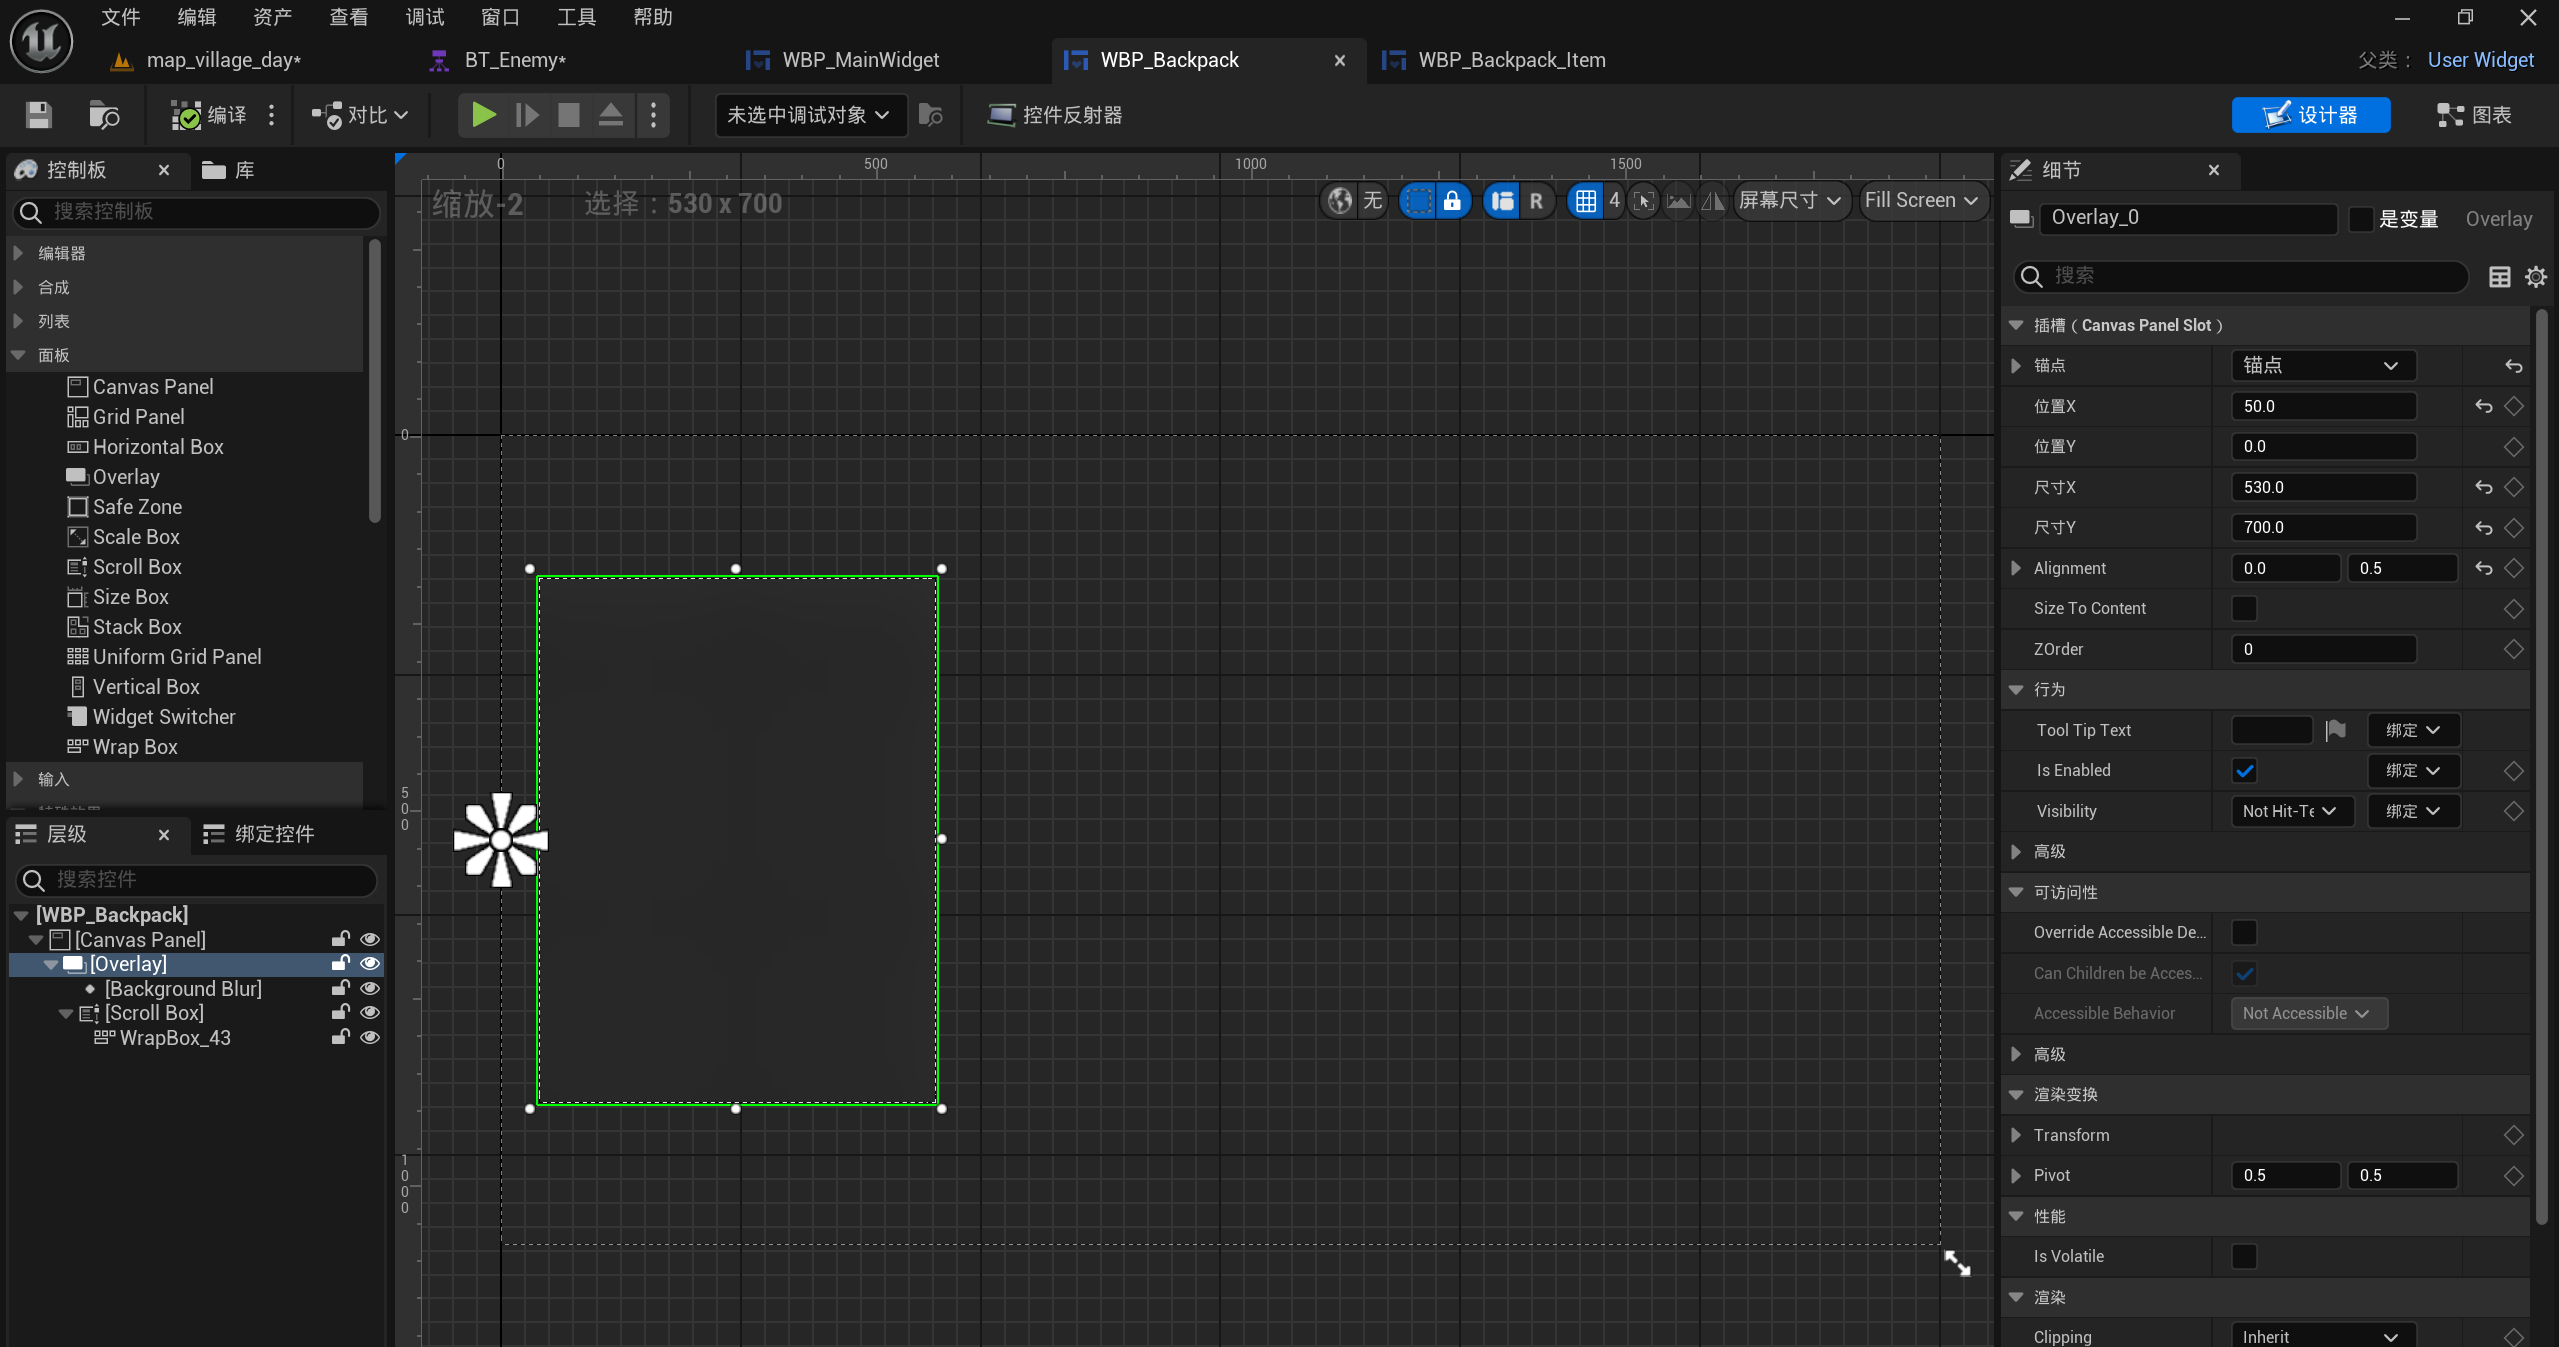The width and height of the screenshot is (2559, 1347).
Task: Open the 工具 menu
Action: click(576, 17)
